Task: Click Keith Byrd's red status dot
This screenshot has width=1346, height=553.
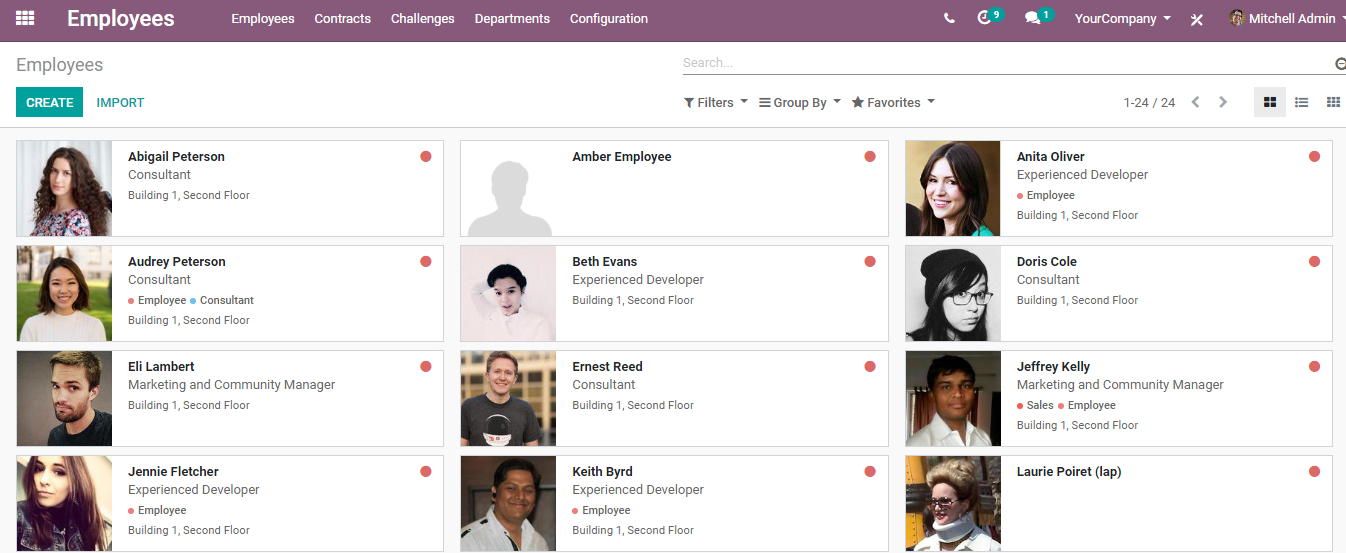Action: click(870, 472)
